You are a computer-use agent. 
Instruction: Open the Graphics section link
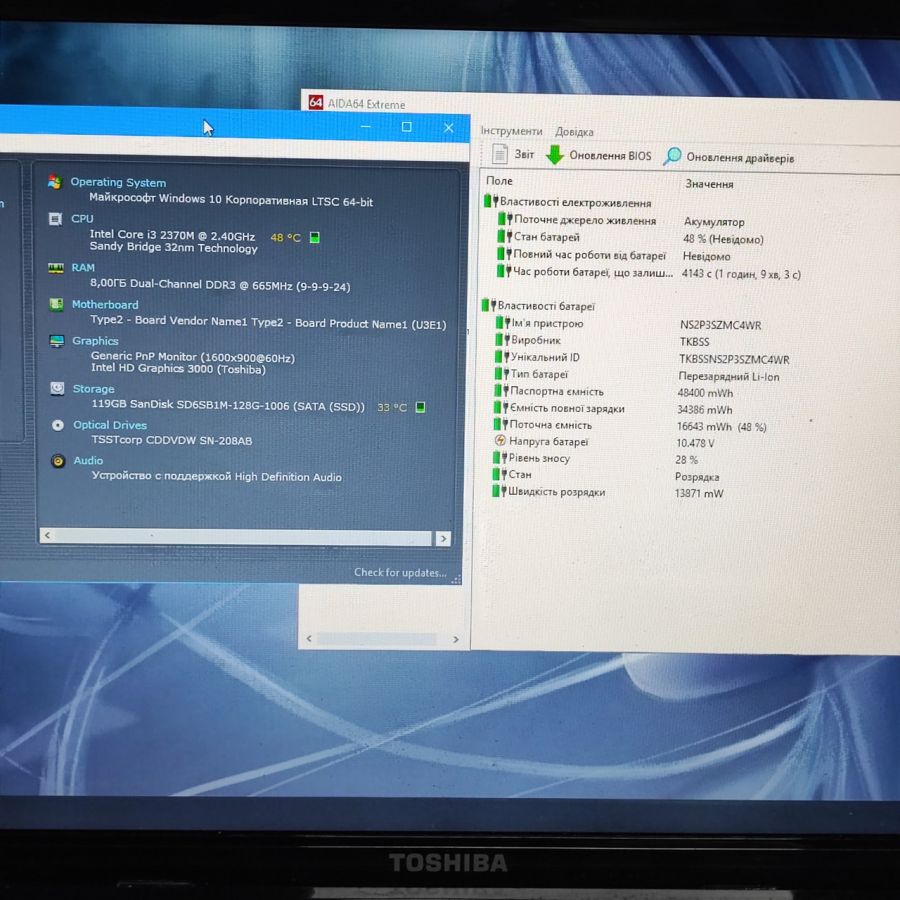(x=95, y=340)
